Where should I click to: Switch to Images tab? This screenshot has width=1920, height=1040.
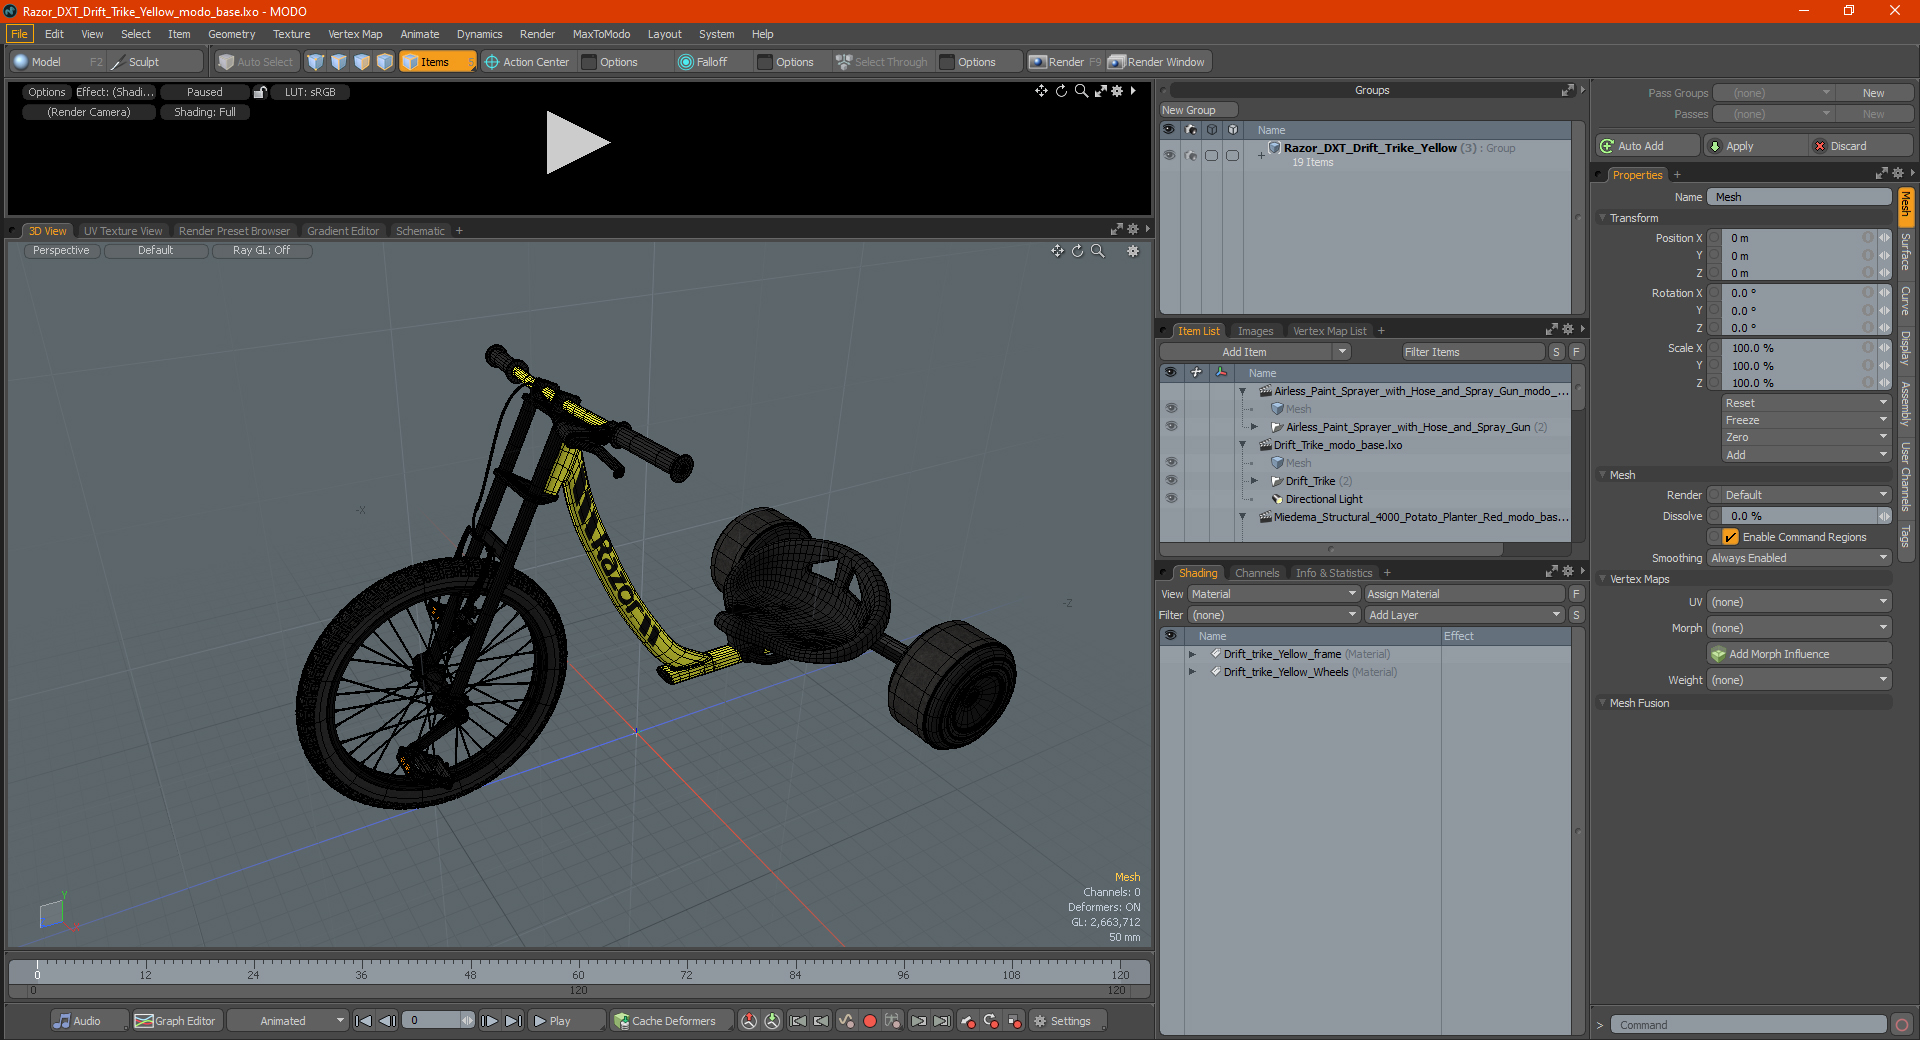point(1255,331)
